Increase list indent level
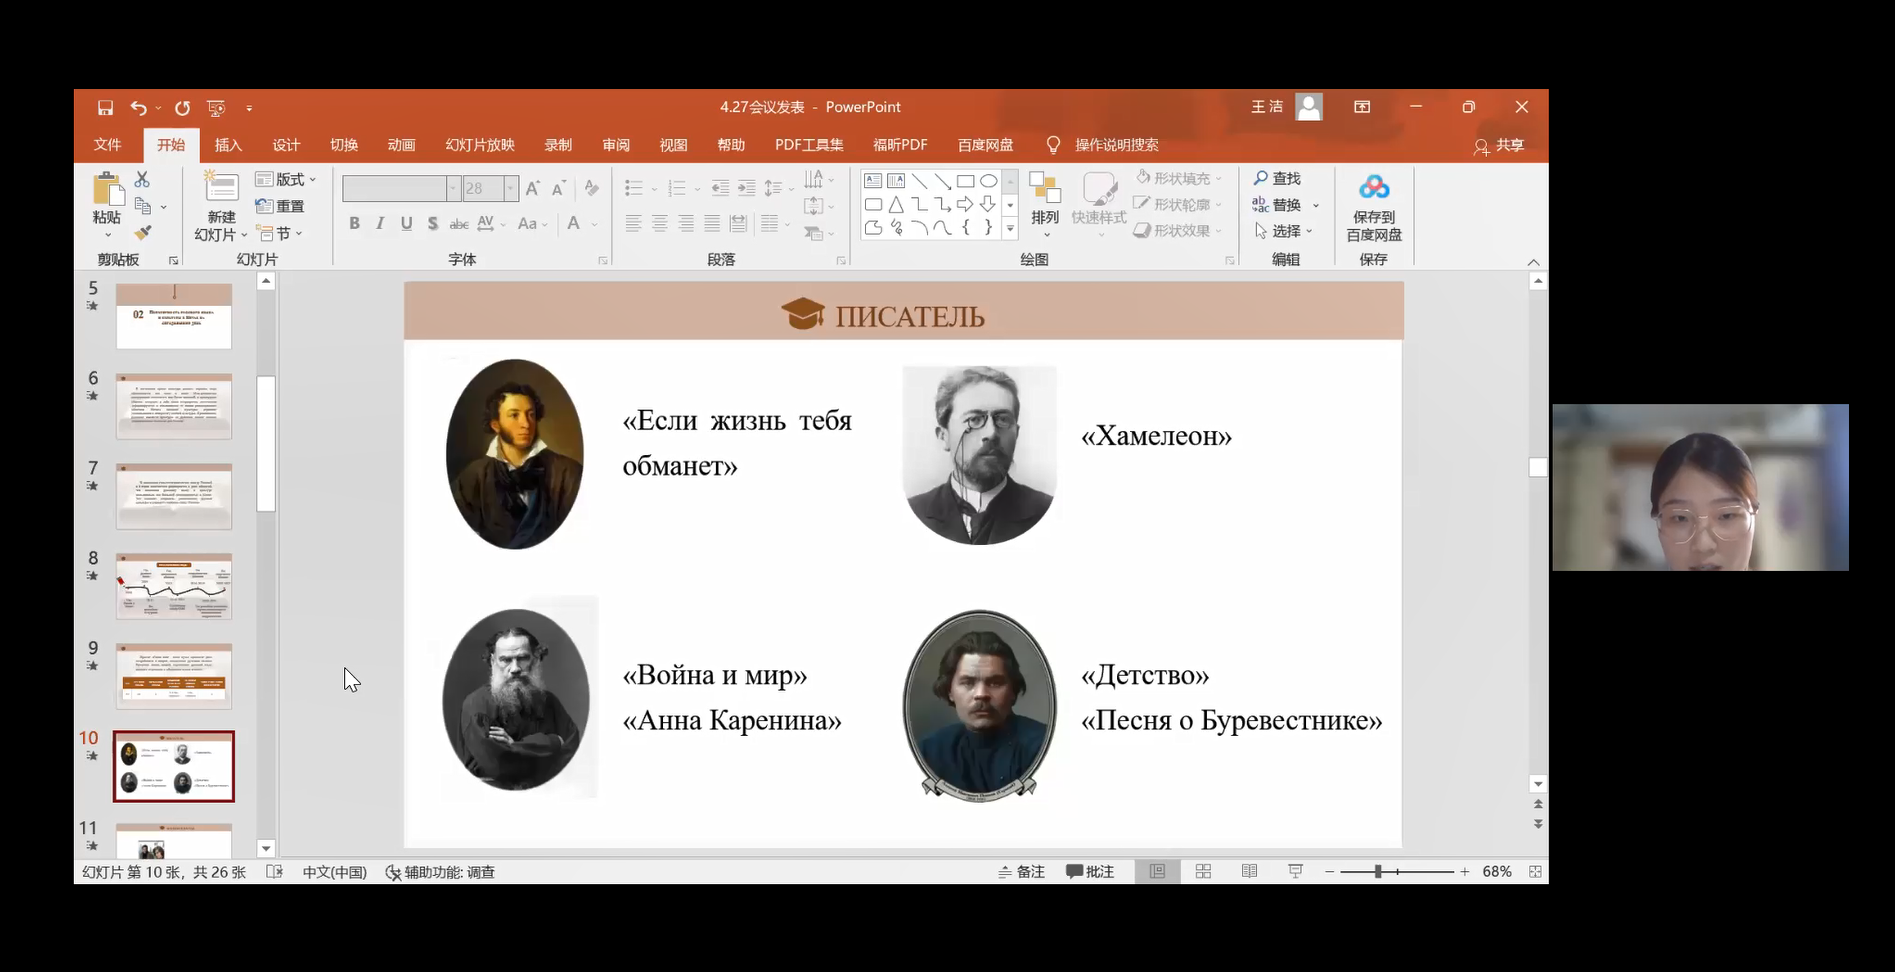 pos(747,188)
